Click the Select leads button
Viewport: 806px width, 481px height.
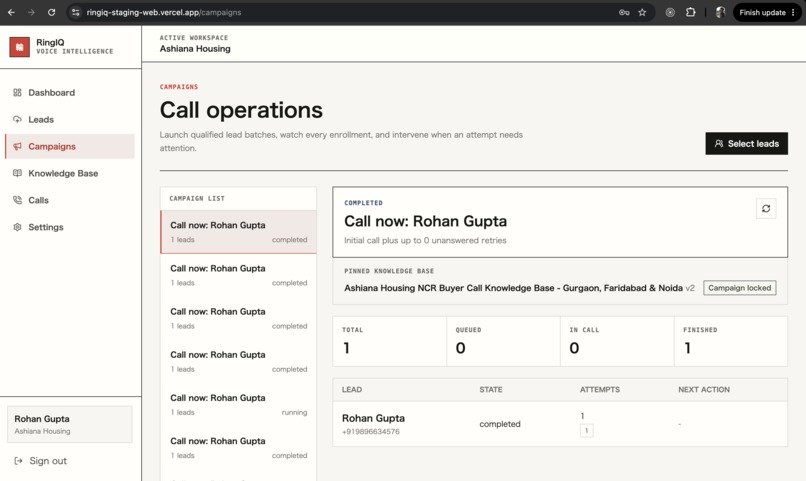(746, 143)
